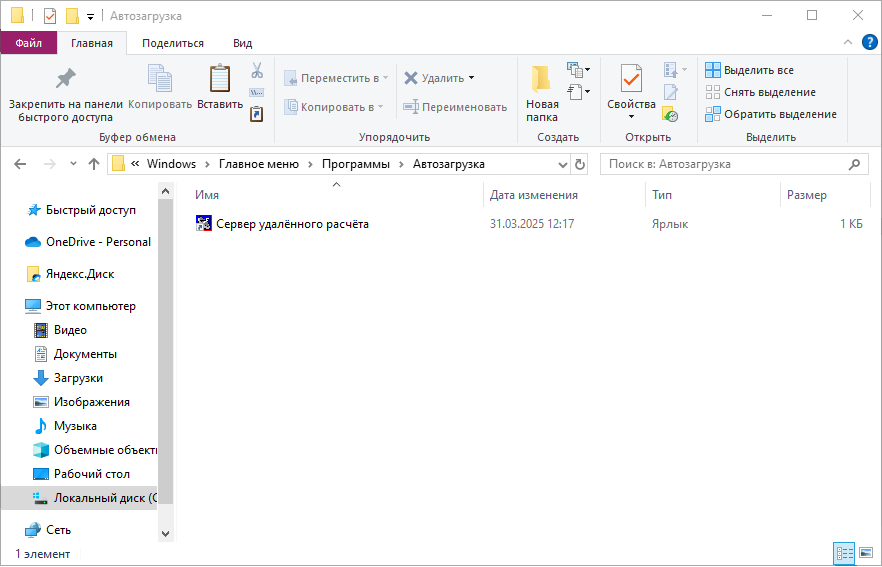Open Загрузки in navigation pane
This screenshot has height=567, width=882.
pyautogui.click(x=78, y=378)
